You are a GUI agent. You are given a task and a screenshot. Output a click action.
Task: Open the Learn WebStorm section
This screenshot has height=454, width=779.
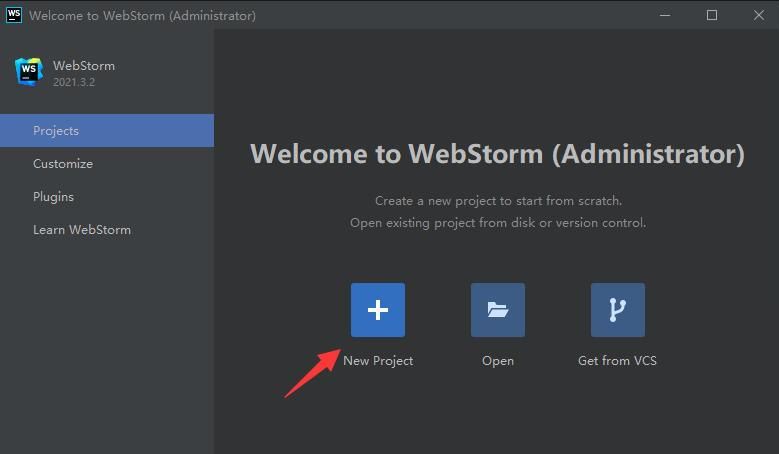pos(107,229)
